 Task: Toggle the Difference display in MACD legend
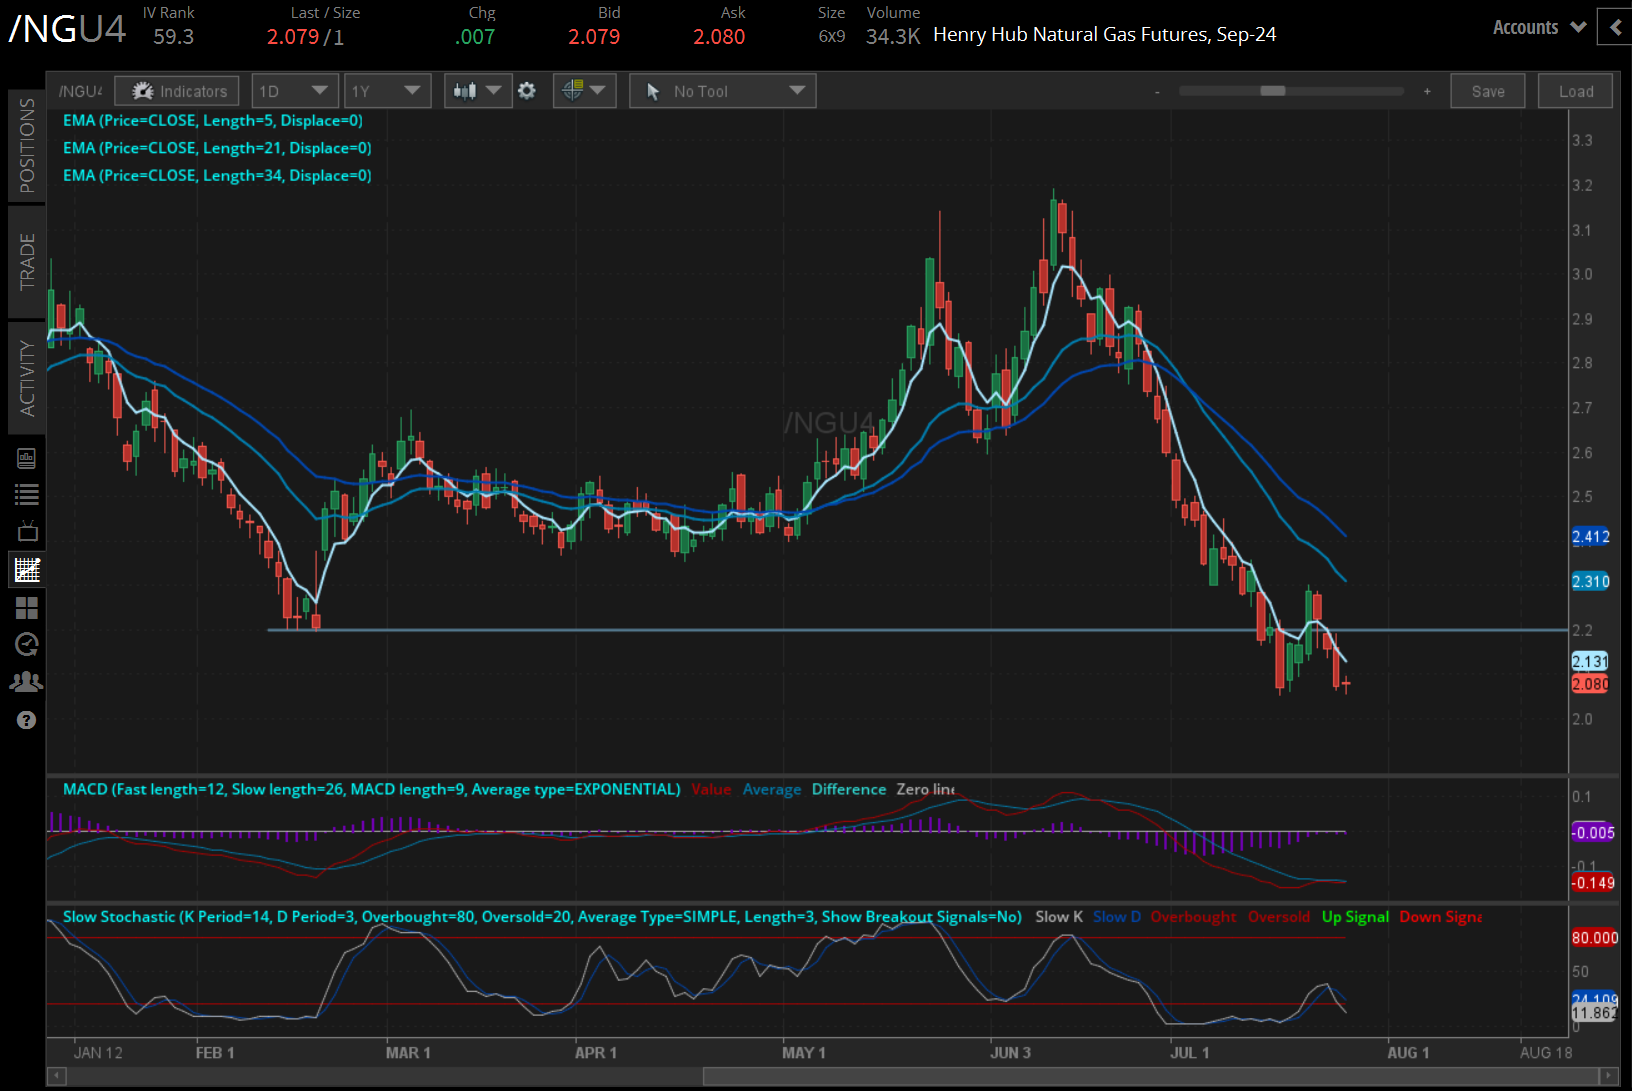[x=848, y=789]
